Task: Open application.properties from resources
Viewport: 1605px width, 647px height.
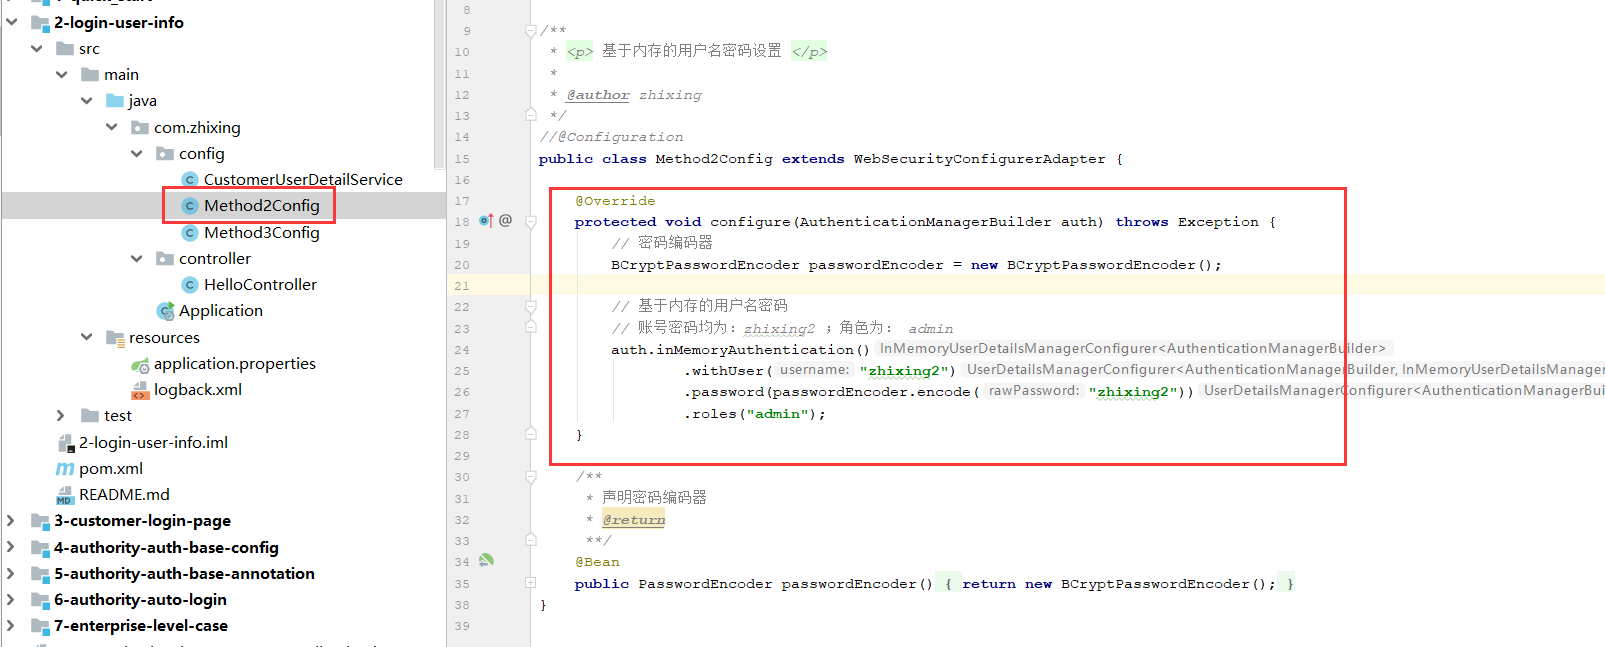Action: (235, 363)
